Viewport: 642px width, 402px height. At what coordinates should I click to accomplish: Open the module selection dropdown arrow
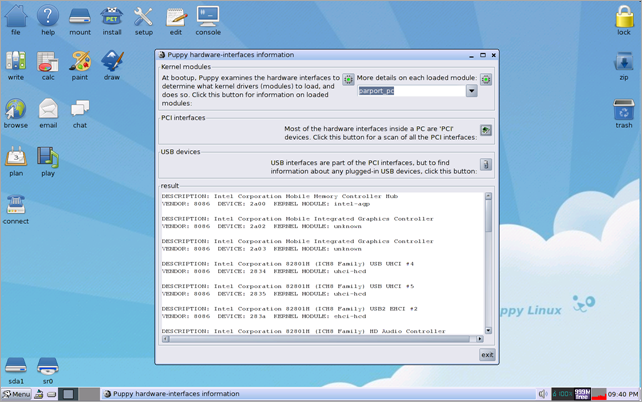471,91
